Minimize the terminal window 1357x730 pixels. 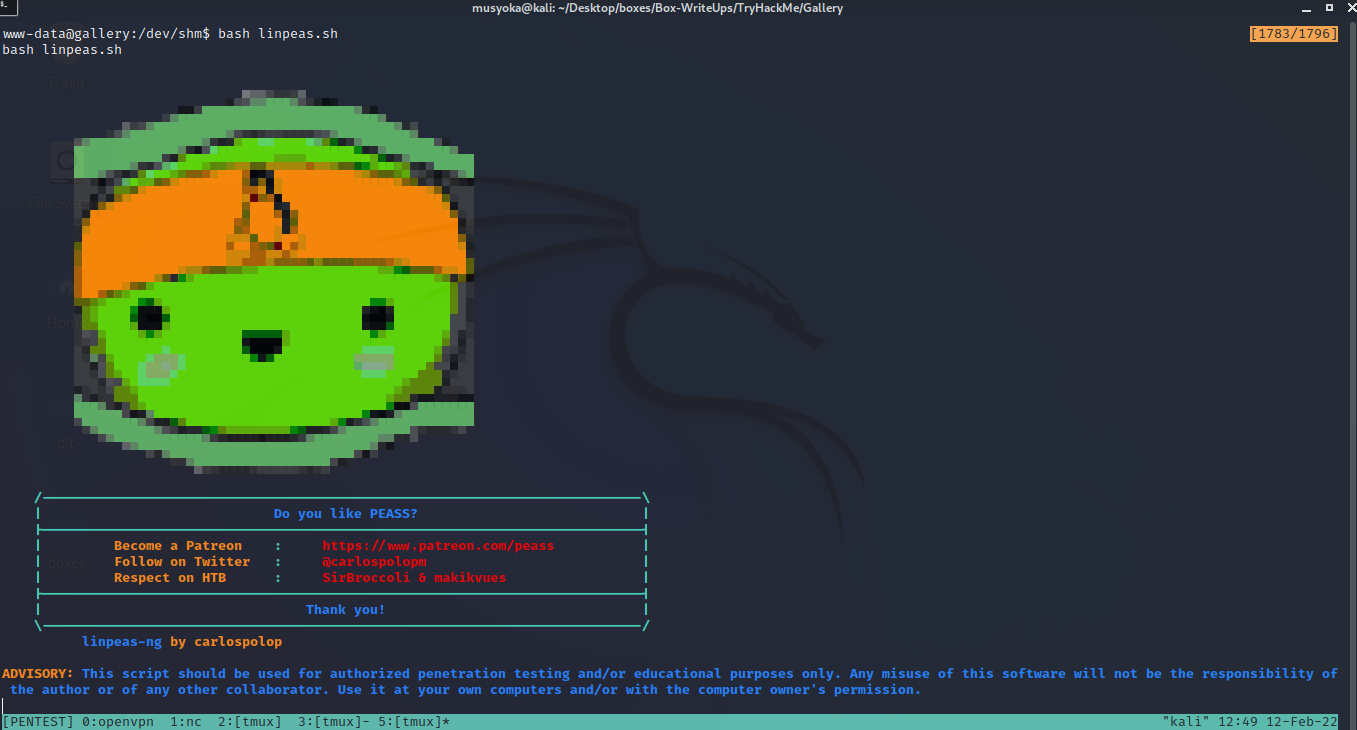[1307, 7]
